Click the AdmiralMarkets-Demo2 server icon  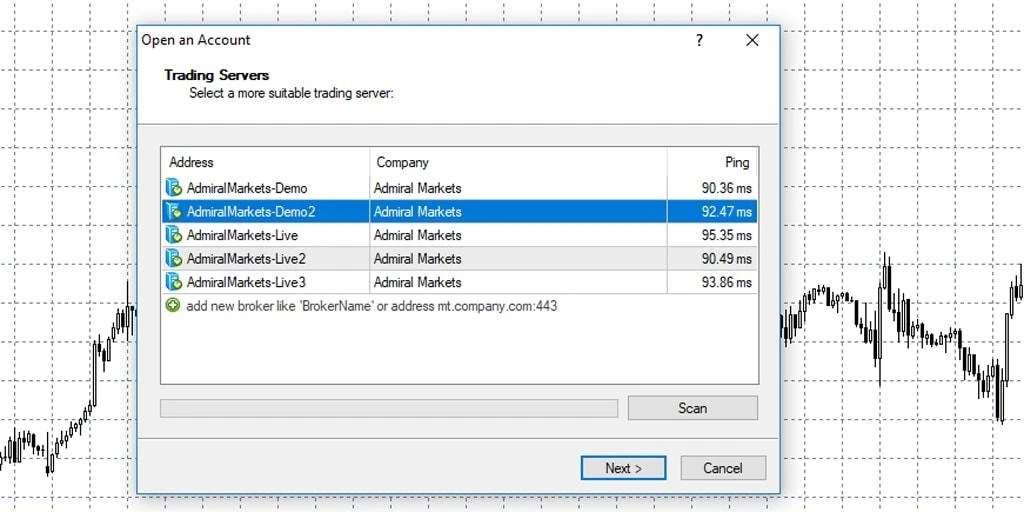tap(173, 212)
